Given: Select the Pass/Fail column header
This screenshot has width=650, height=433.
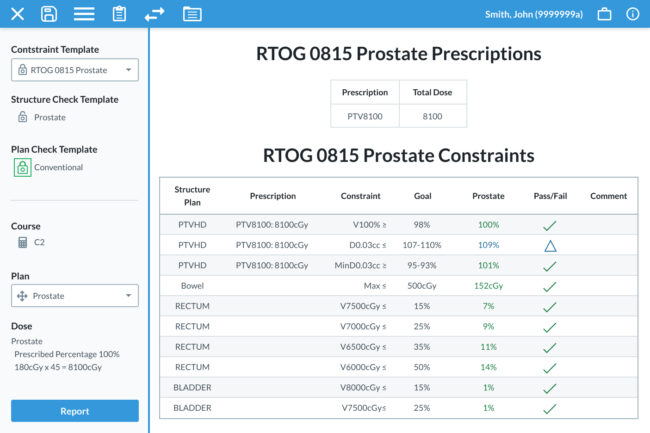Looking at the screenshot, I should click(x=549, y=196).
